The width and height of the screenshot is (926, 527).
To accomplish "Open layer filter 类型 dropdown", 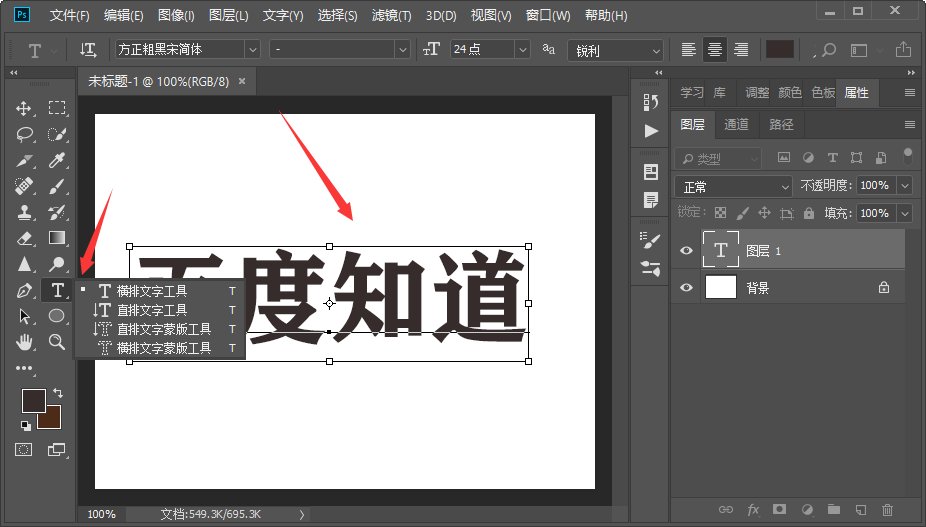I will coord(718,159).
